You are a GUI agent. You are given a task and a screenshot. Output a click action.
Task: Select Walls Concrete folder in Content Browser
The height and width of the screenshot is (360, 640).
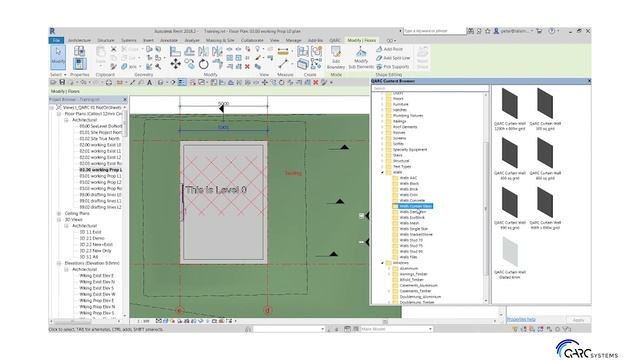pos(409,201)
